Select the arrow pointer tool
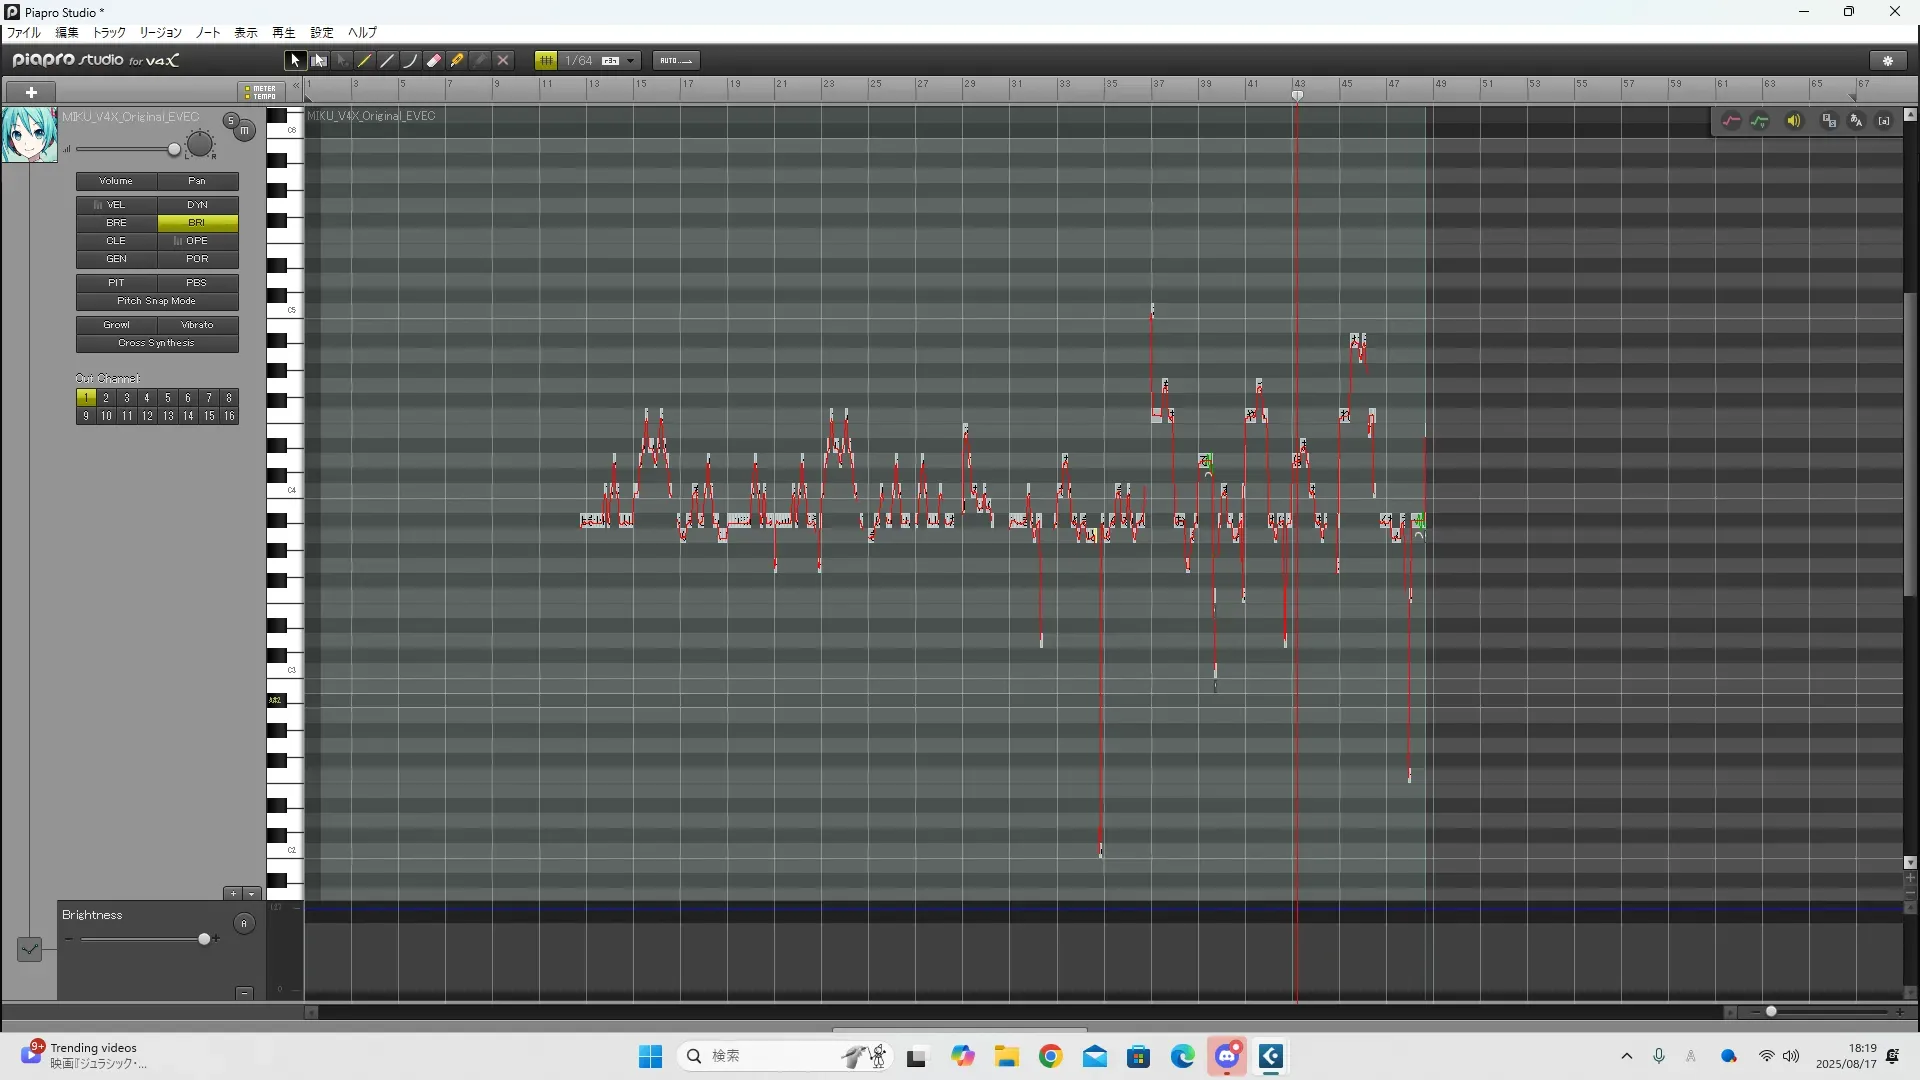This screenshot has width=1920, height=1080. (x=294, y=61)
